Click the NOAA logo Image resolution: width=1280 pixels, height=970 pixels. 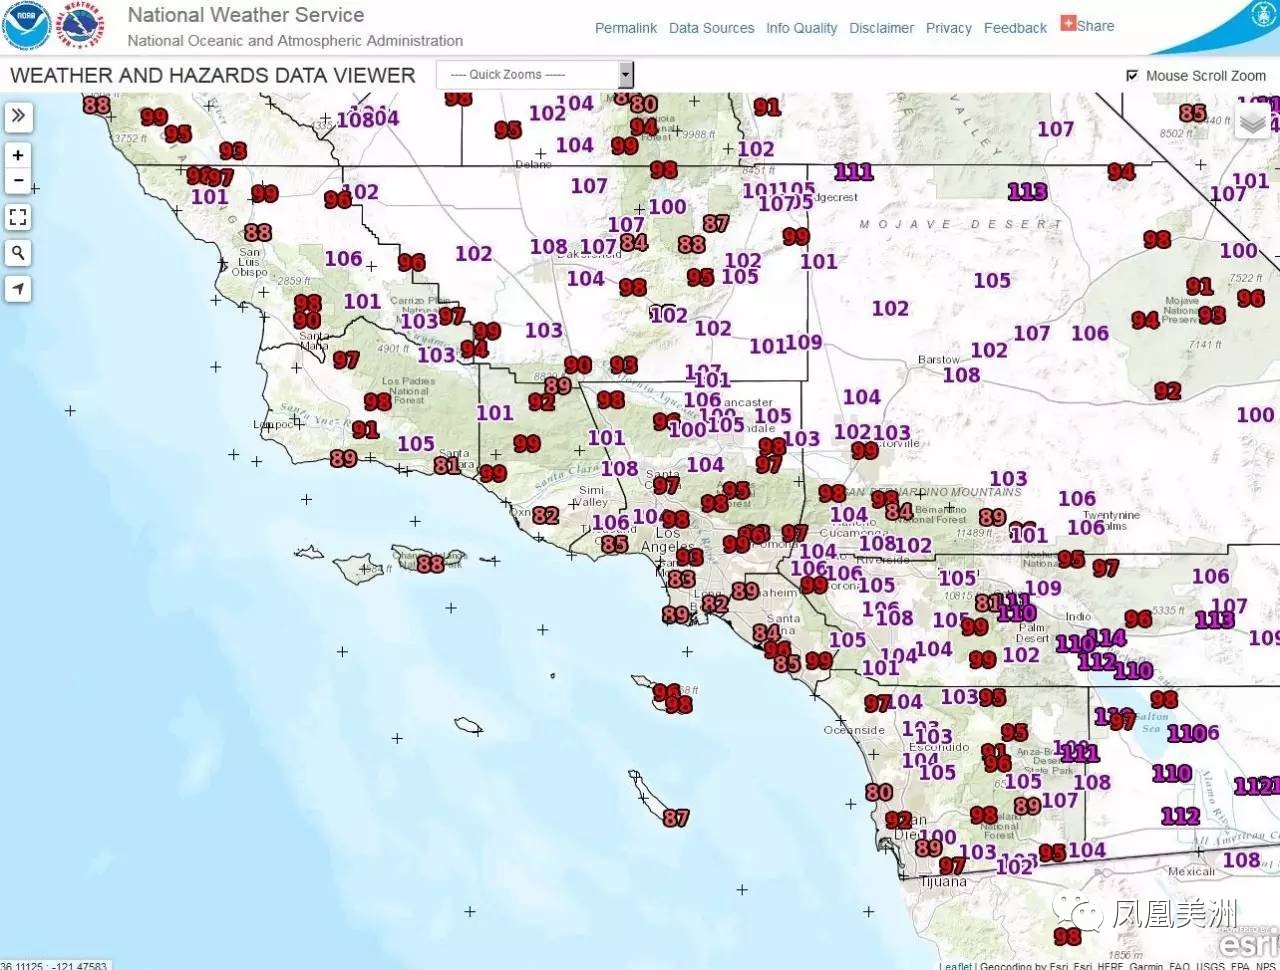[x=26, y=26]
